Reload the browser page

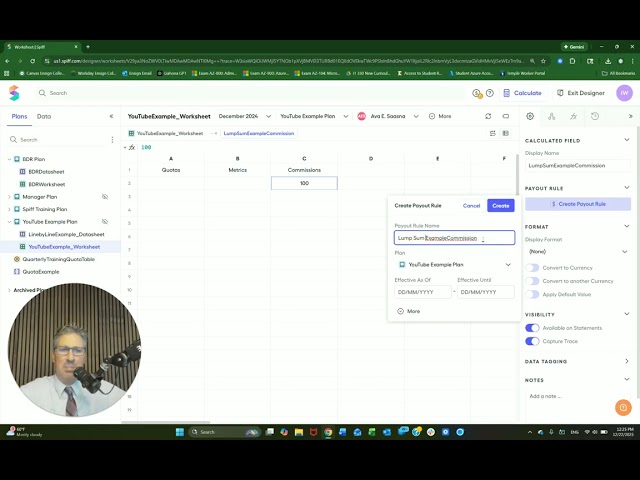click(x=32, y=61)
